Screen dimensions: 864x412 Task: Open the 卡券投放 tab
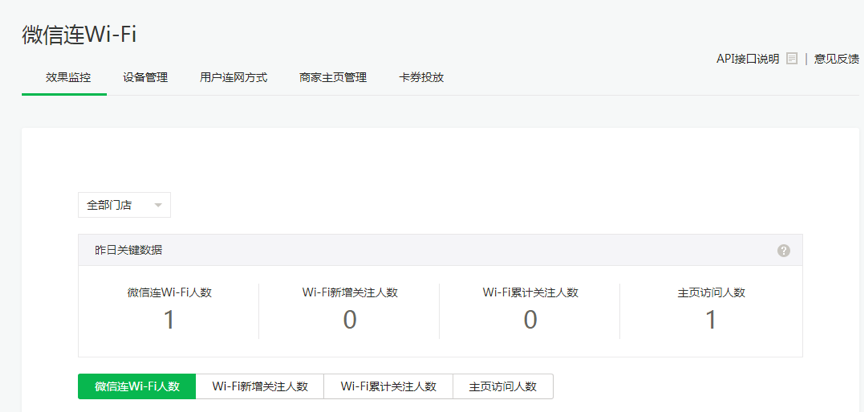[421, 77]
